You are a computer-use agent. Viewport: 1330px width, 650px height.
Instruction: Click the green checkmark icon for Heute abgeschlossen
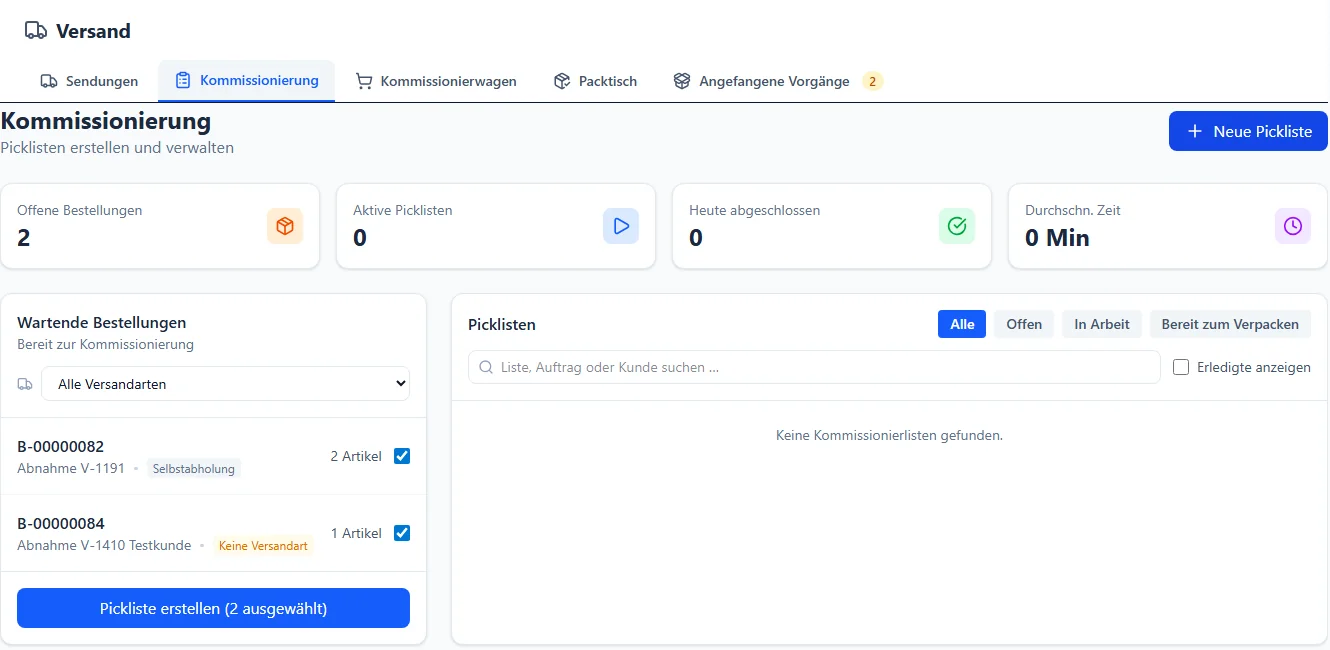coord(957,226)
